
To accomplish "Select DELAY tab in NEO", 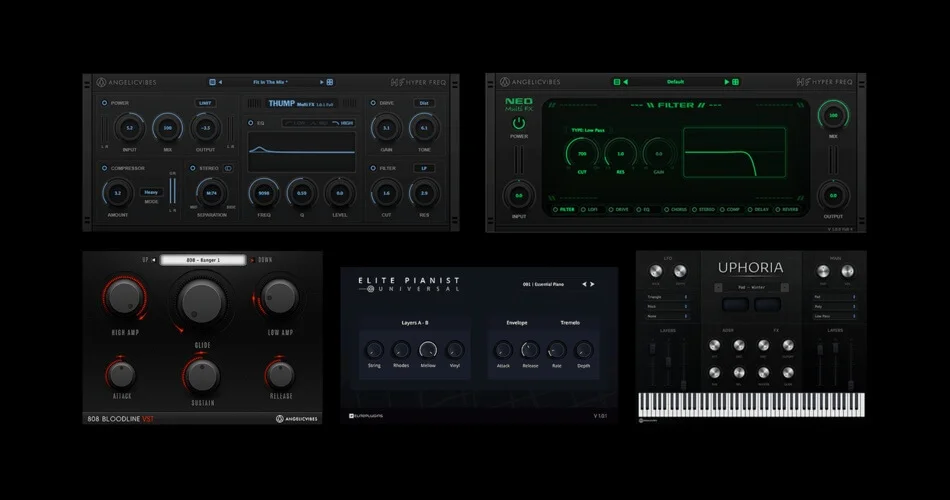I will [758, 210].
